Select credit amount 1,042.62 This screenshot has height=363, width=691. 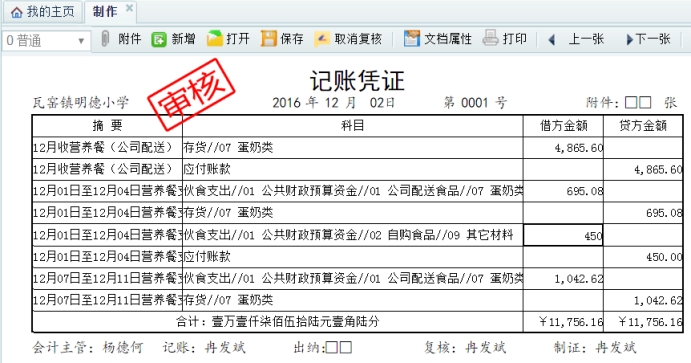coord(643,300)
